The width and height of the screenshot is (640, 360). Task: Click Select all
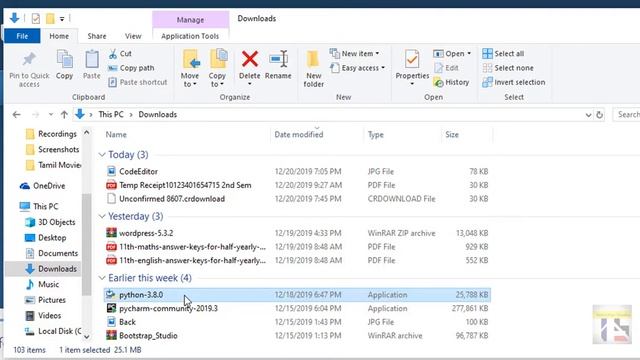click(x=503, y=53)
